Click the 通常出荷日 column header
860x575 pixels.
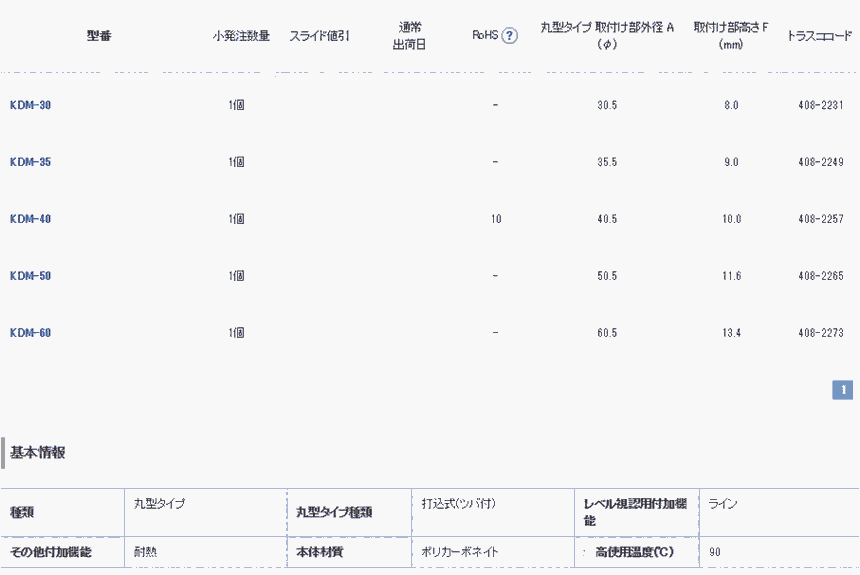coord(410,36)
